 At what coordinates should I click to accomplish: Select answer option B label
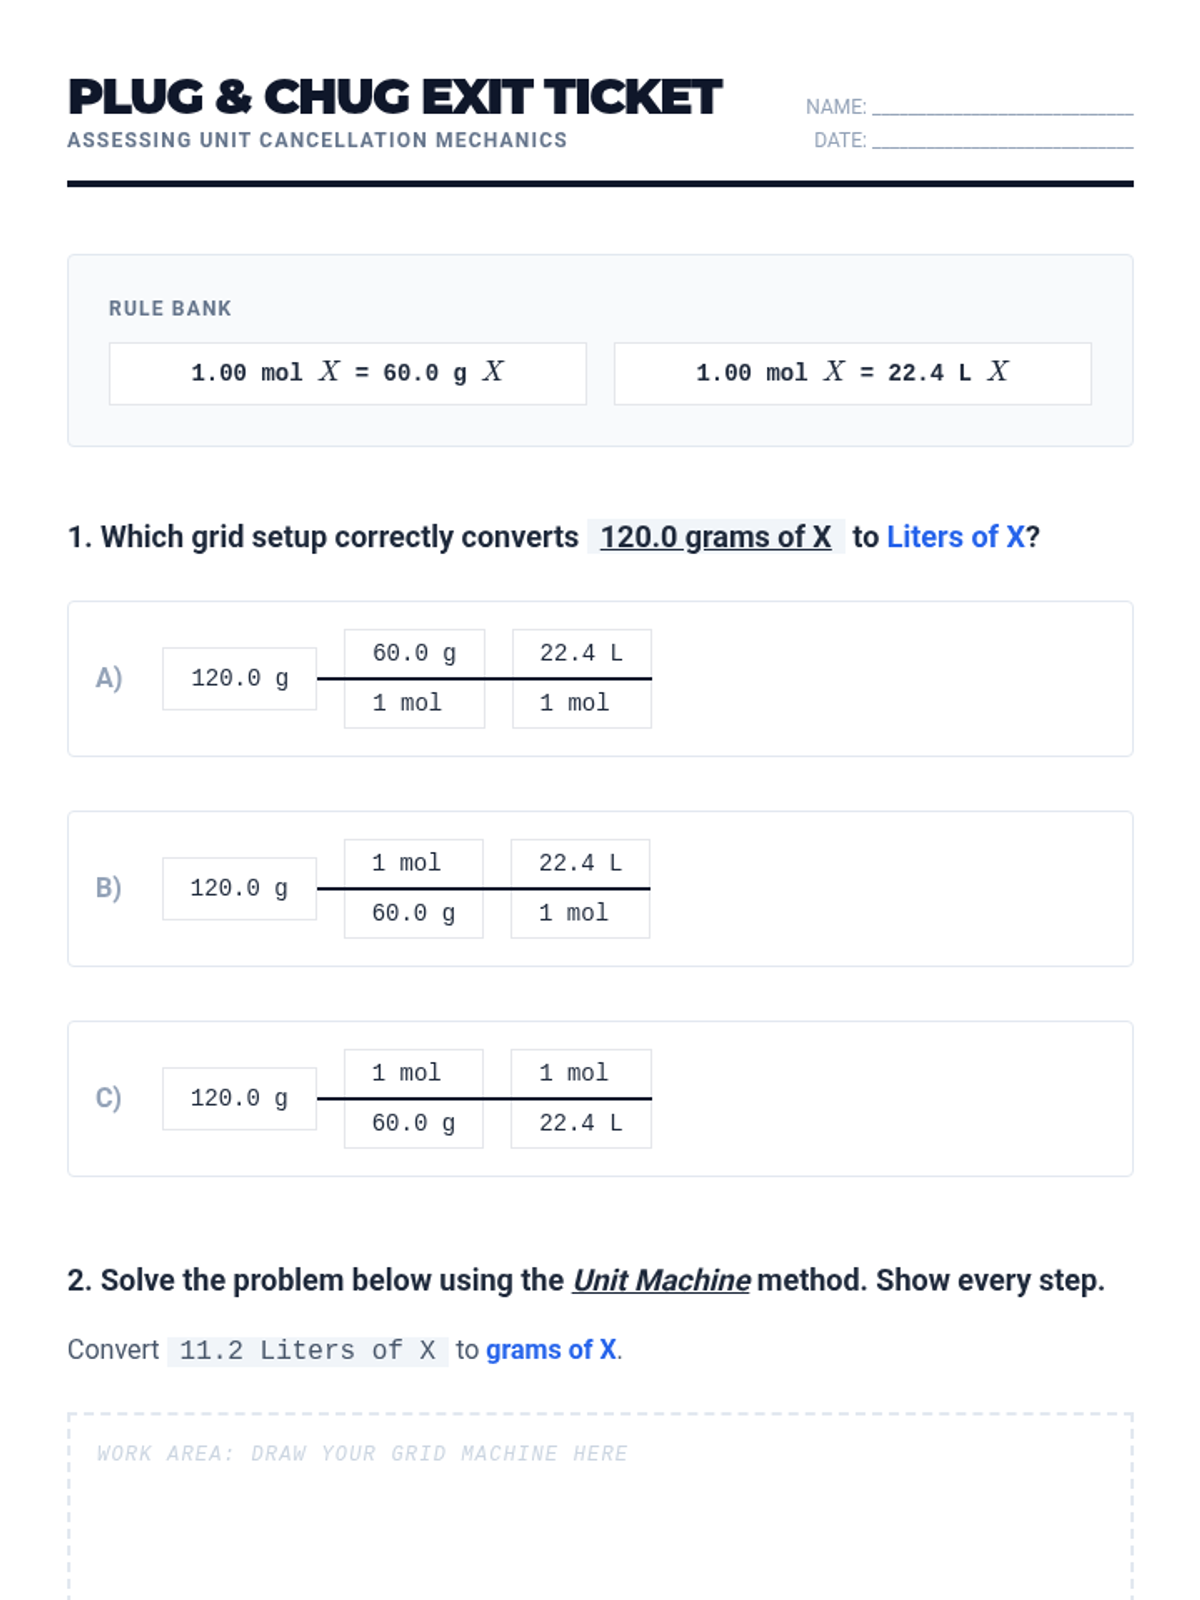pos(109,888)
